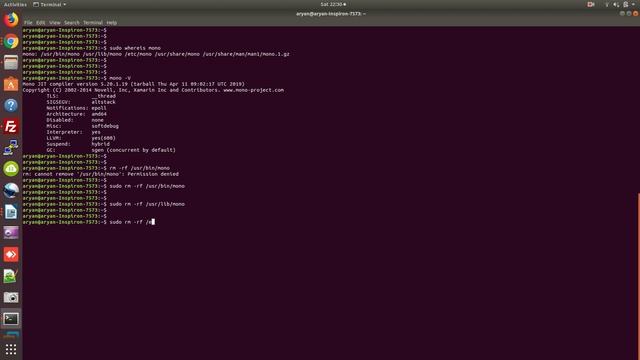
Task: Launch Firefox from the dock
Action: pyautogui.click(x=11, y=20)
